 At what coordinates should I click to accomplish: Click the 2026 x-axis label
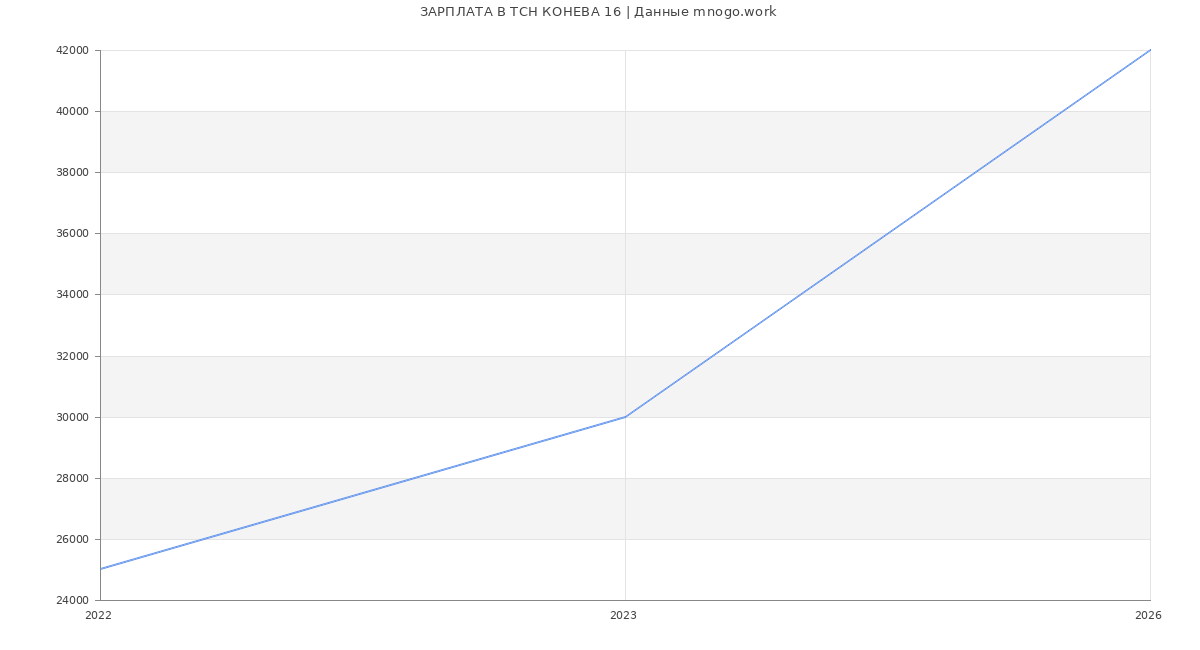coord(1148,615)
